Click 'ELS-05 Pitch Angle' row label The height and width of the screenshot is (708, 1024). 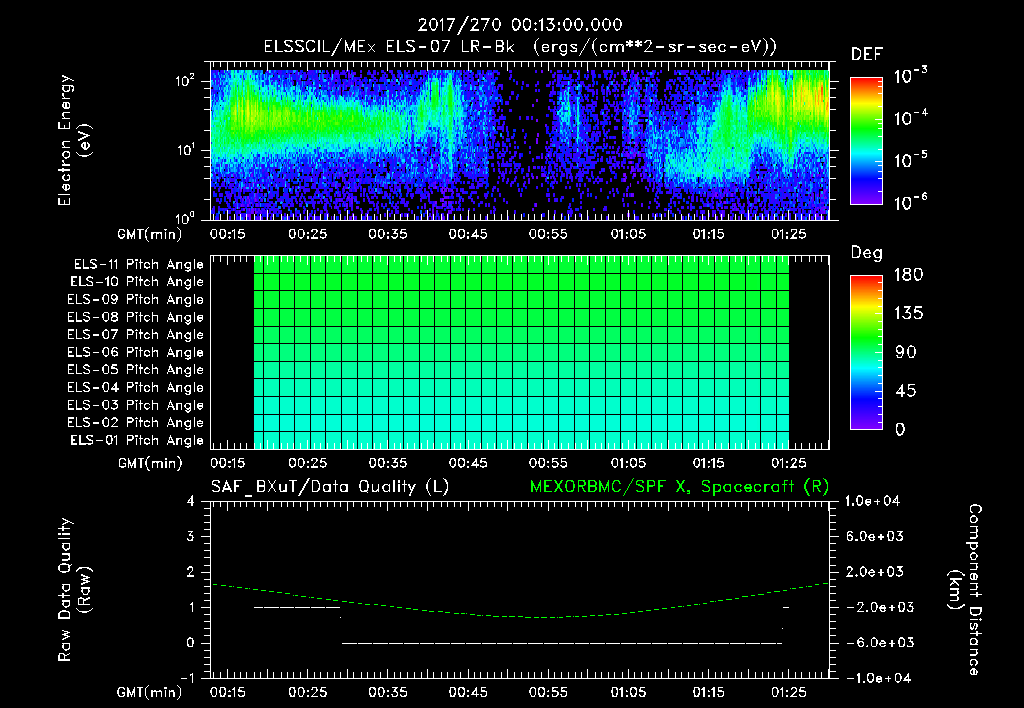pyautogui.click(x=136, y=370)
